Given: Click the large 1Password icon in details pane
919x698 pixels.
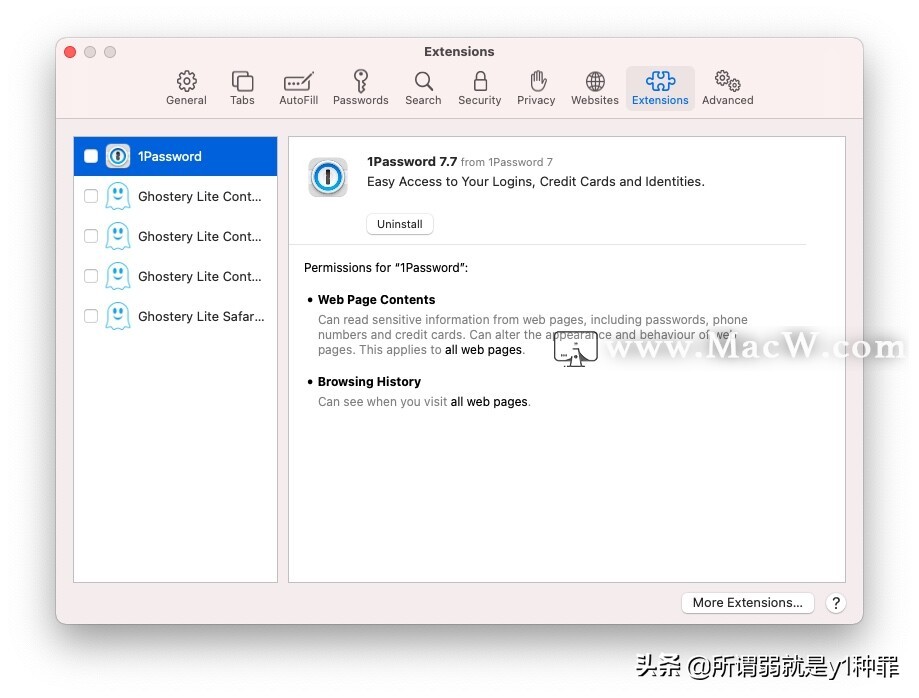Looking at the screenshot, I should pos(328,177).
